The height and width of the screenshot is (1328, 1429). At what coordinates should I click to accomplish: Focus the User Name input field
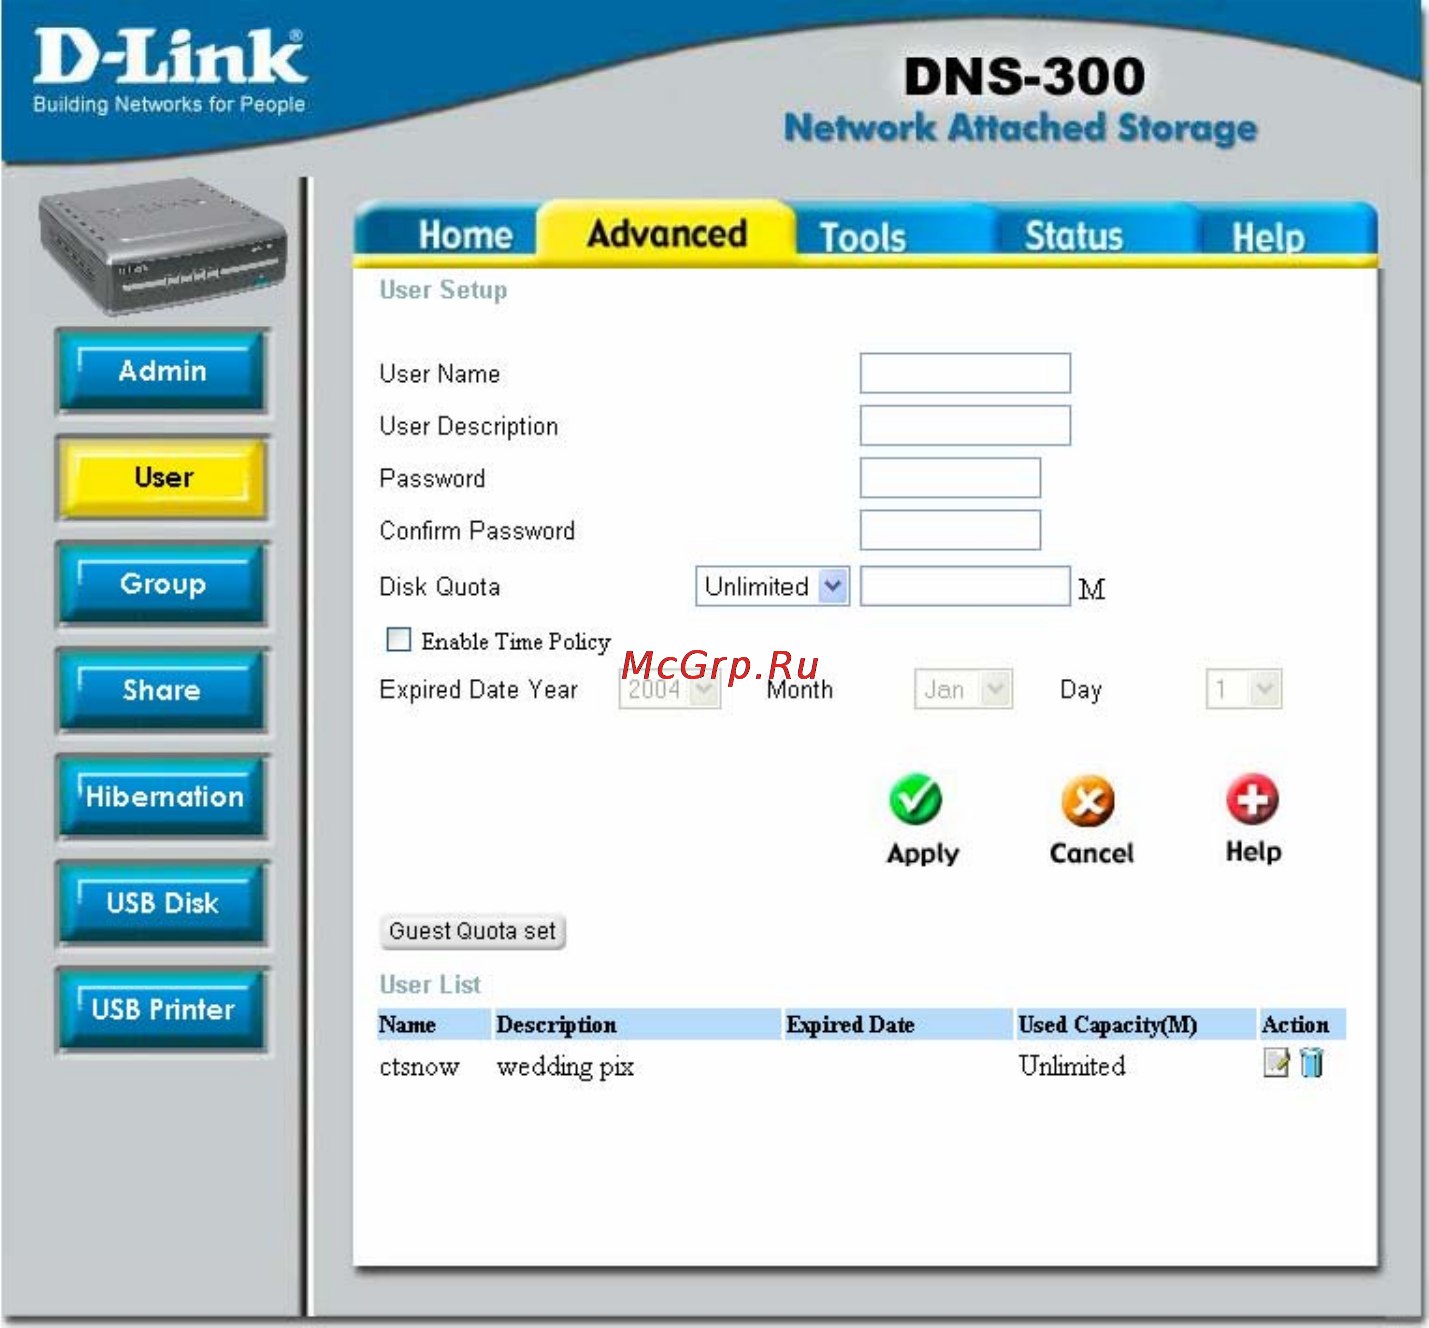click(x=965, y=373)
